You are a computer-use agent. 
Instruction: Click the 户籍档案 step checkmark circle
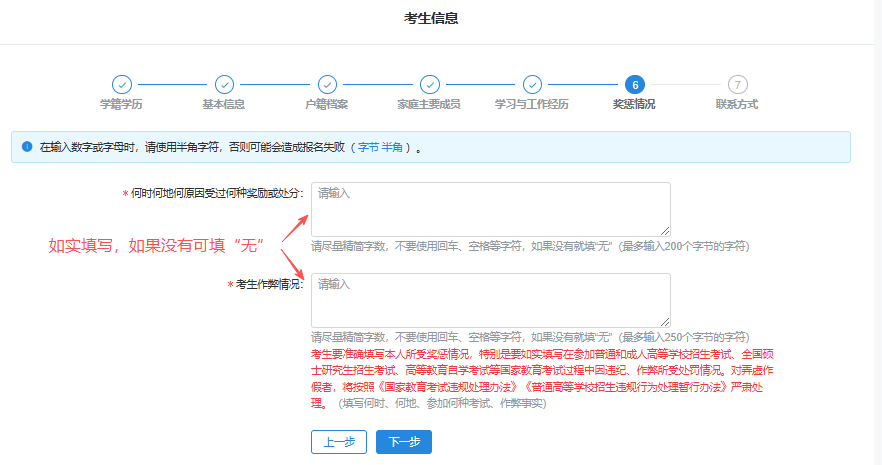[327, 84]
